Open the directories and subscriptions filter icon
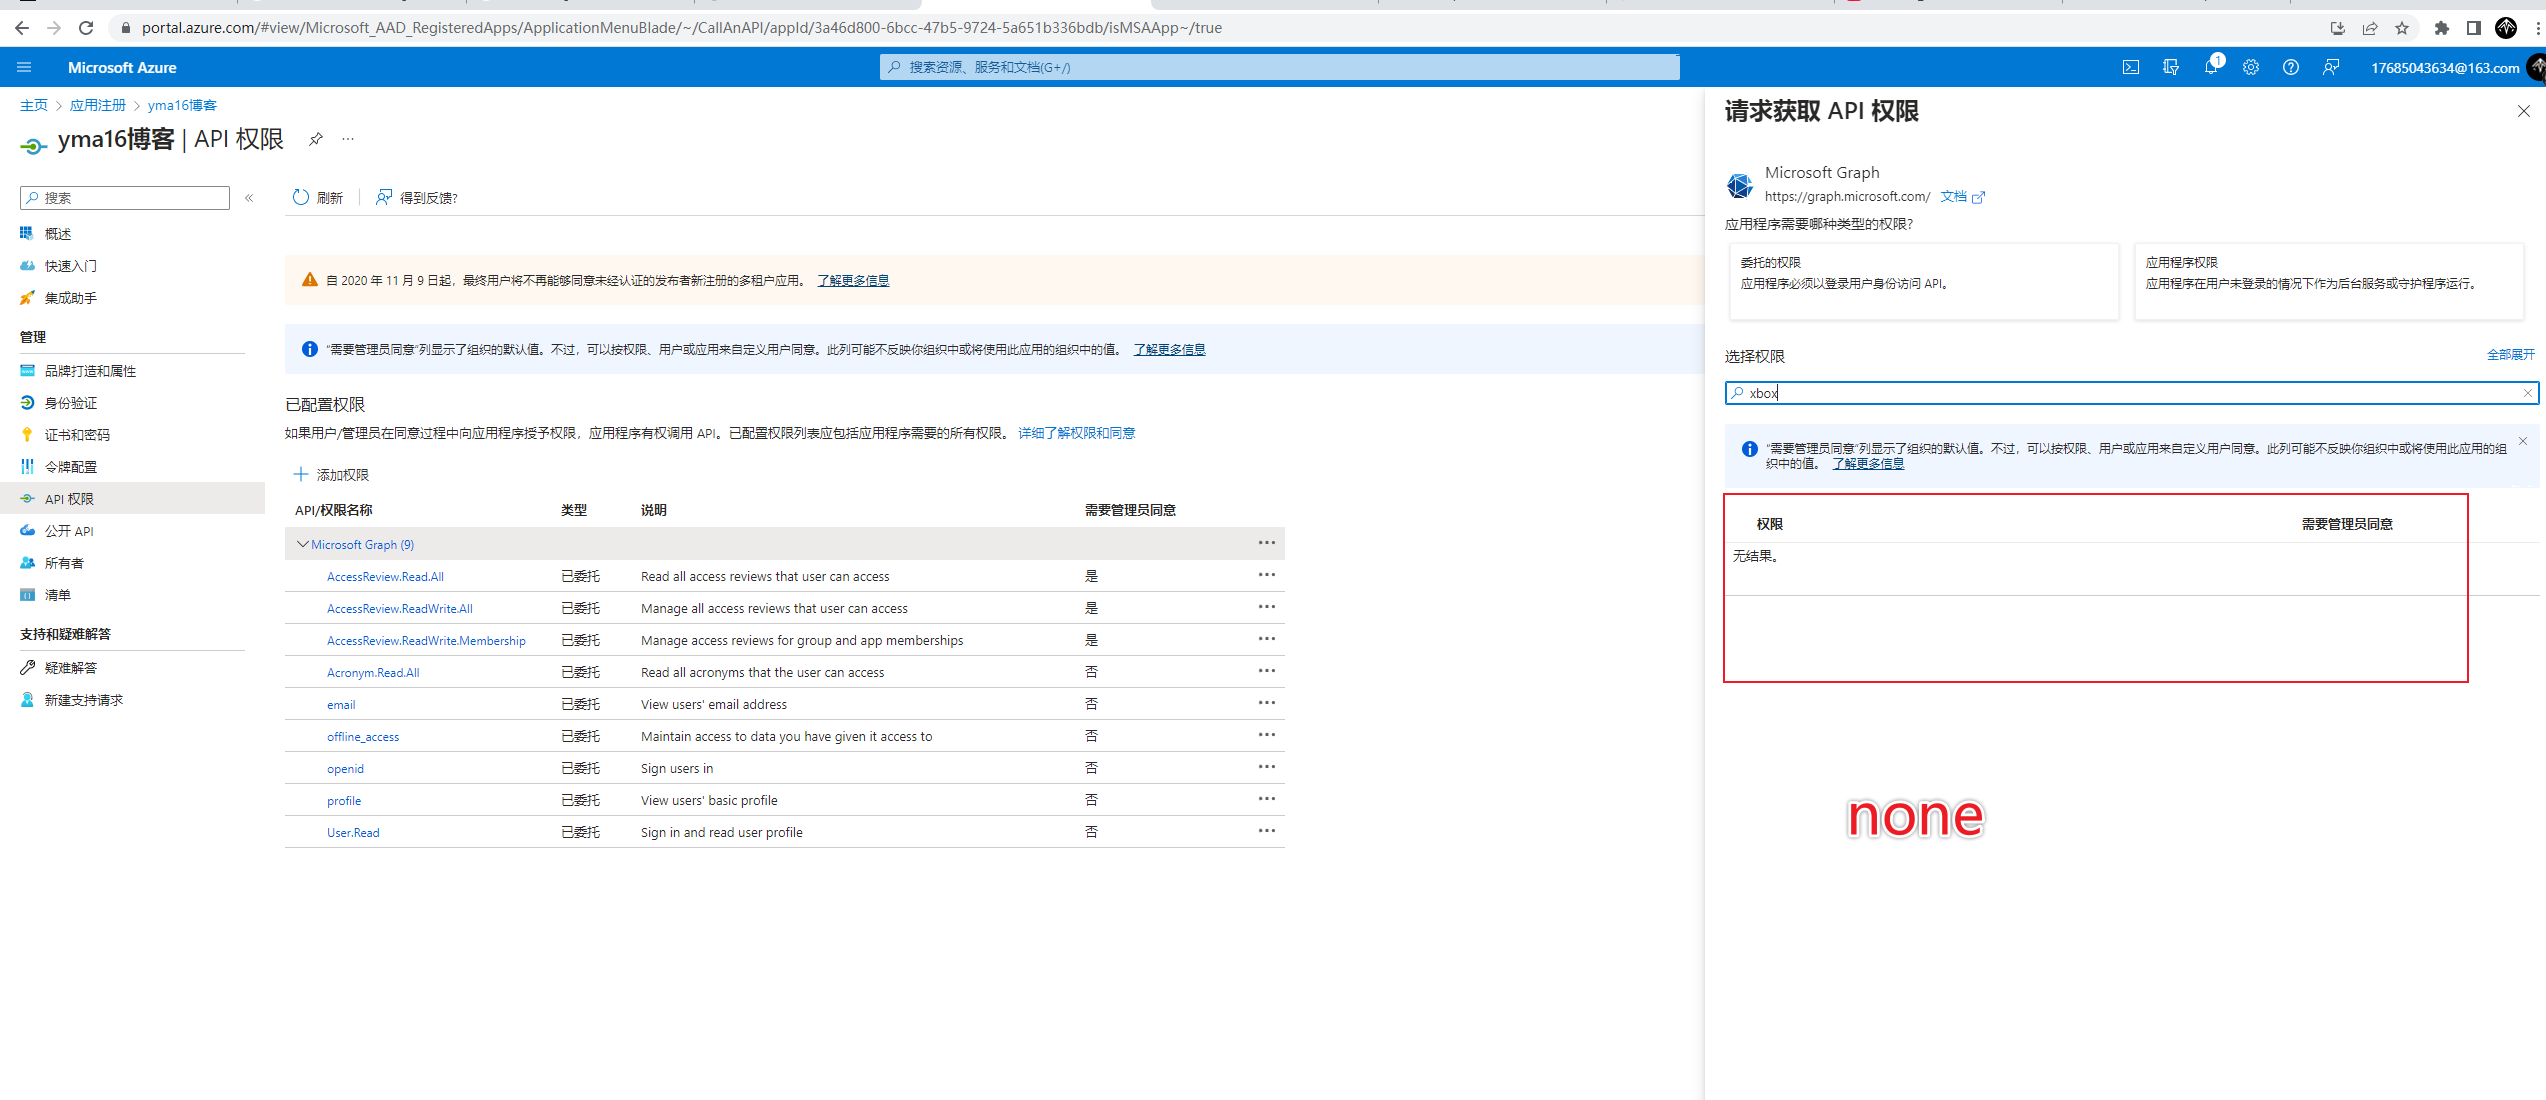 coord(2171,67)
